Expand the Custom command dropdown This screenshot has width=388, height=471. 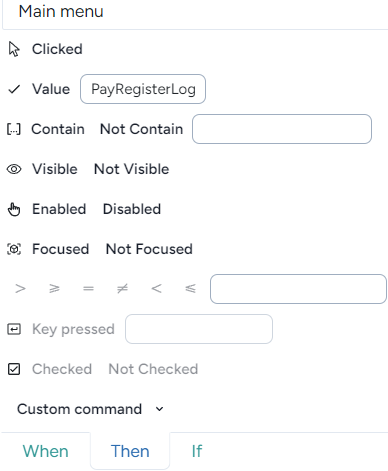(90, 409)
